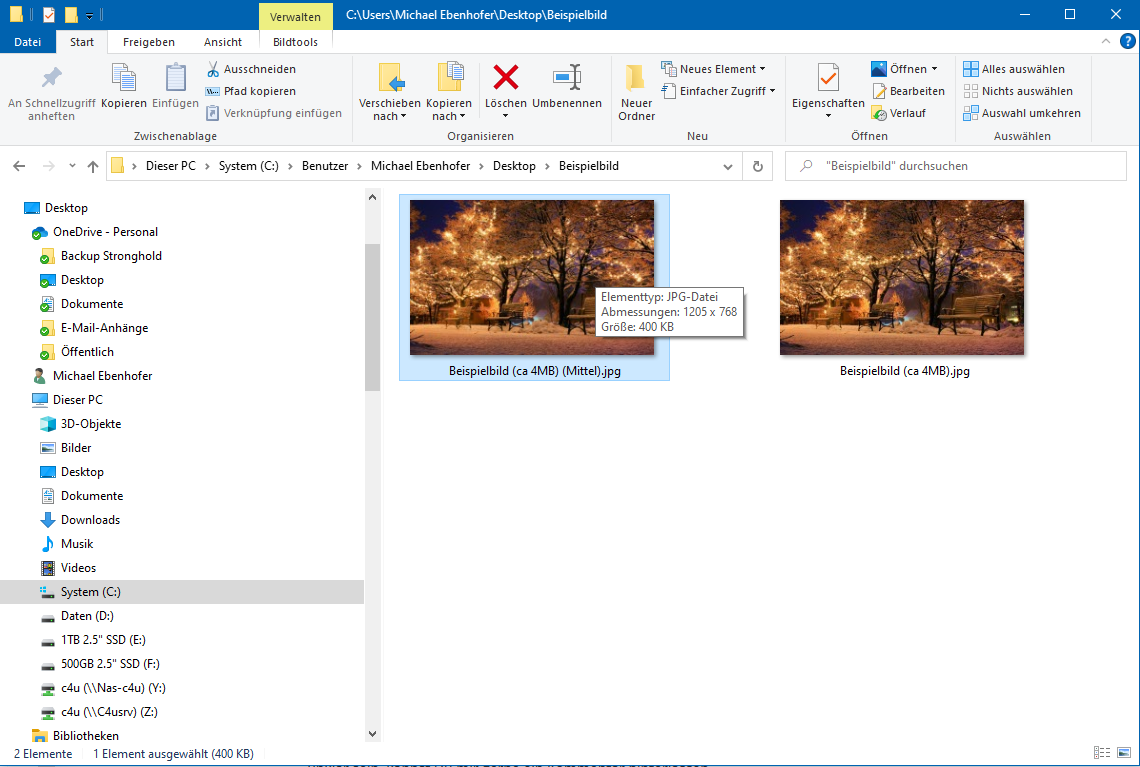Switch to the Ansicht tab
The height and width of the screenshot is (767, 1140).
pos(222,42)
